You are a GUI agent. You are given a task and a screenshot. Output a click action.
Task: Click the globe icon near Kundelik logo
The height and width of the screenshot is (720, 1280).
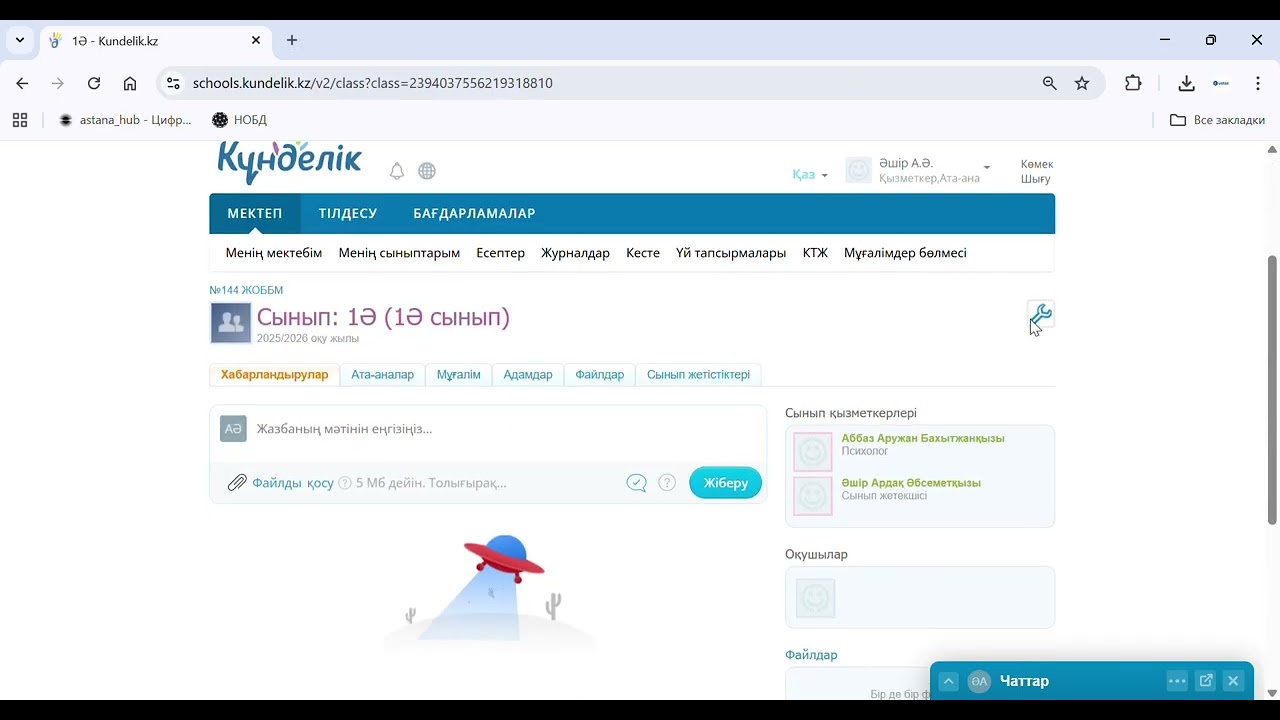(x=427, y=171)
